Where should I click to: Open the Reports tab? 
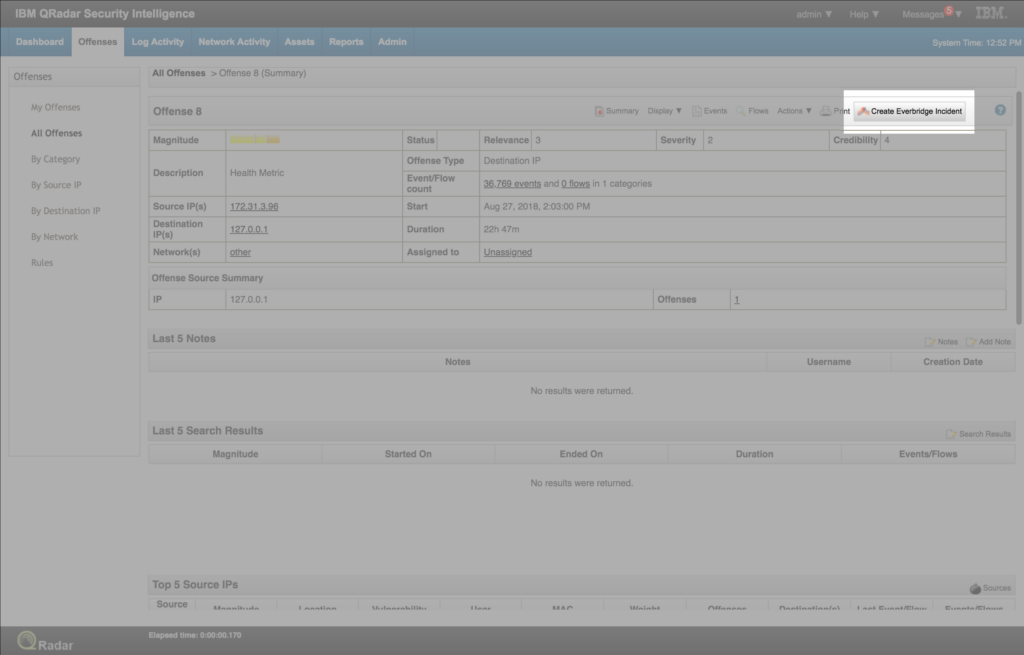click(x=346, y=42)
